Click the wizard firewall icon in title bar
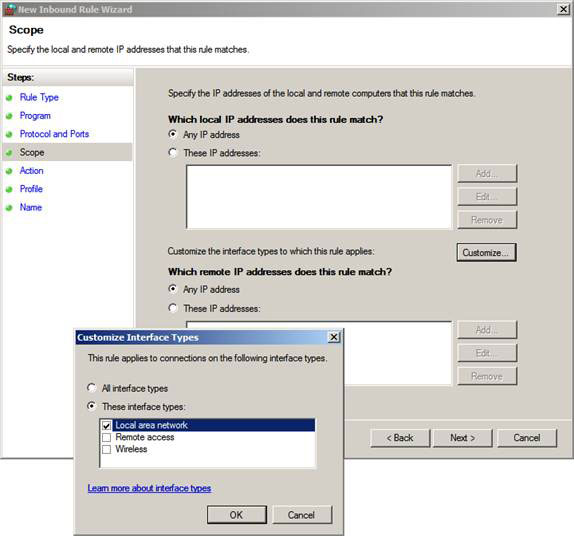Screen dimensions: 574x536 coord(10,9)
